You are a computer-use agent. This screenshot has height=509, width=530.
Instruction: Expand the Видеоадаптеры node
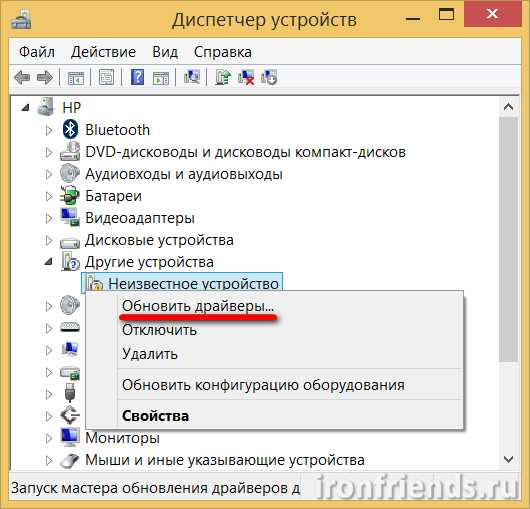click(x=49, y=218)
